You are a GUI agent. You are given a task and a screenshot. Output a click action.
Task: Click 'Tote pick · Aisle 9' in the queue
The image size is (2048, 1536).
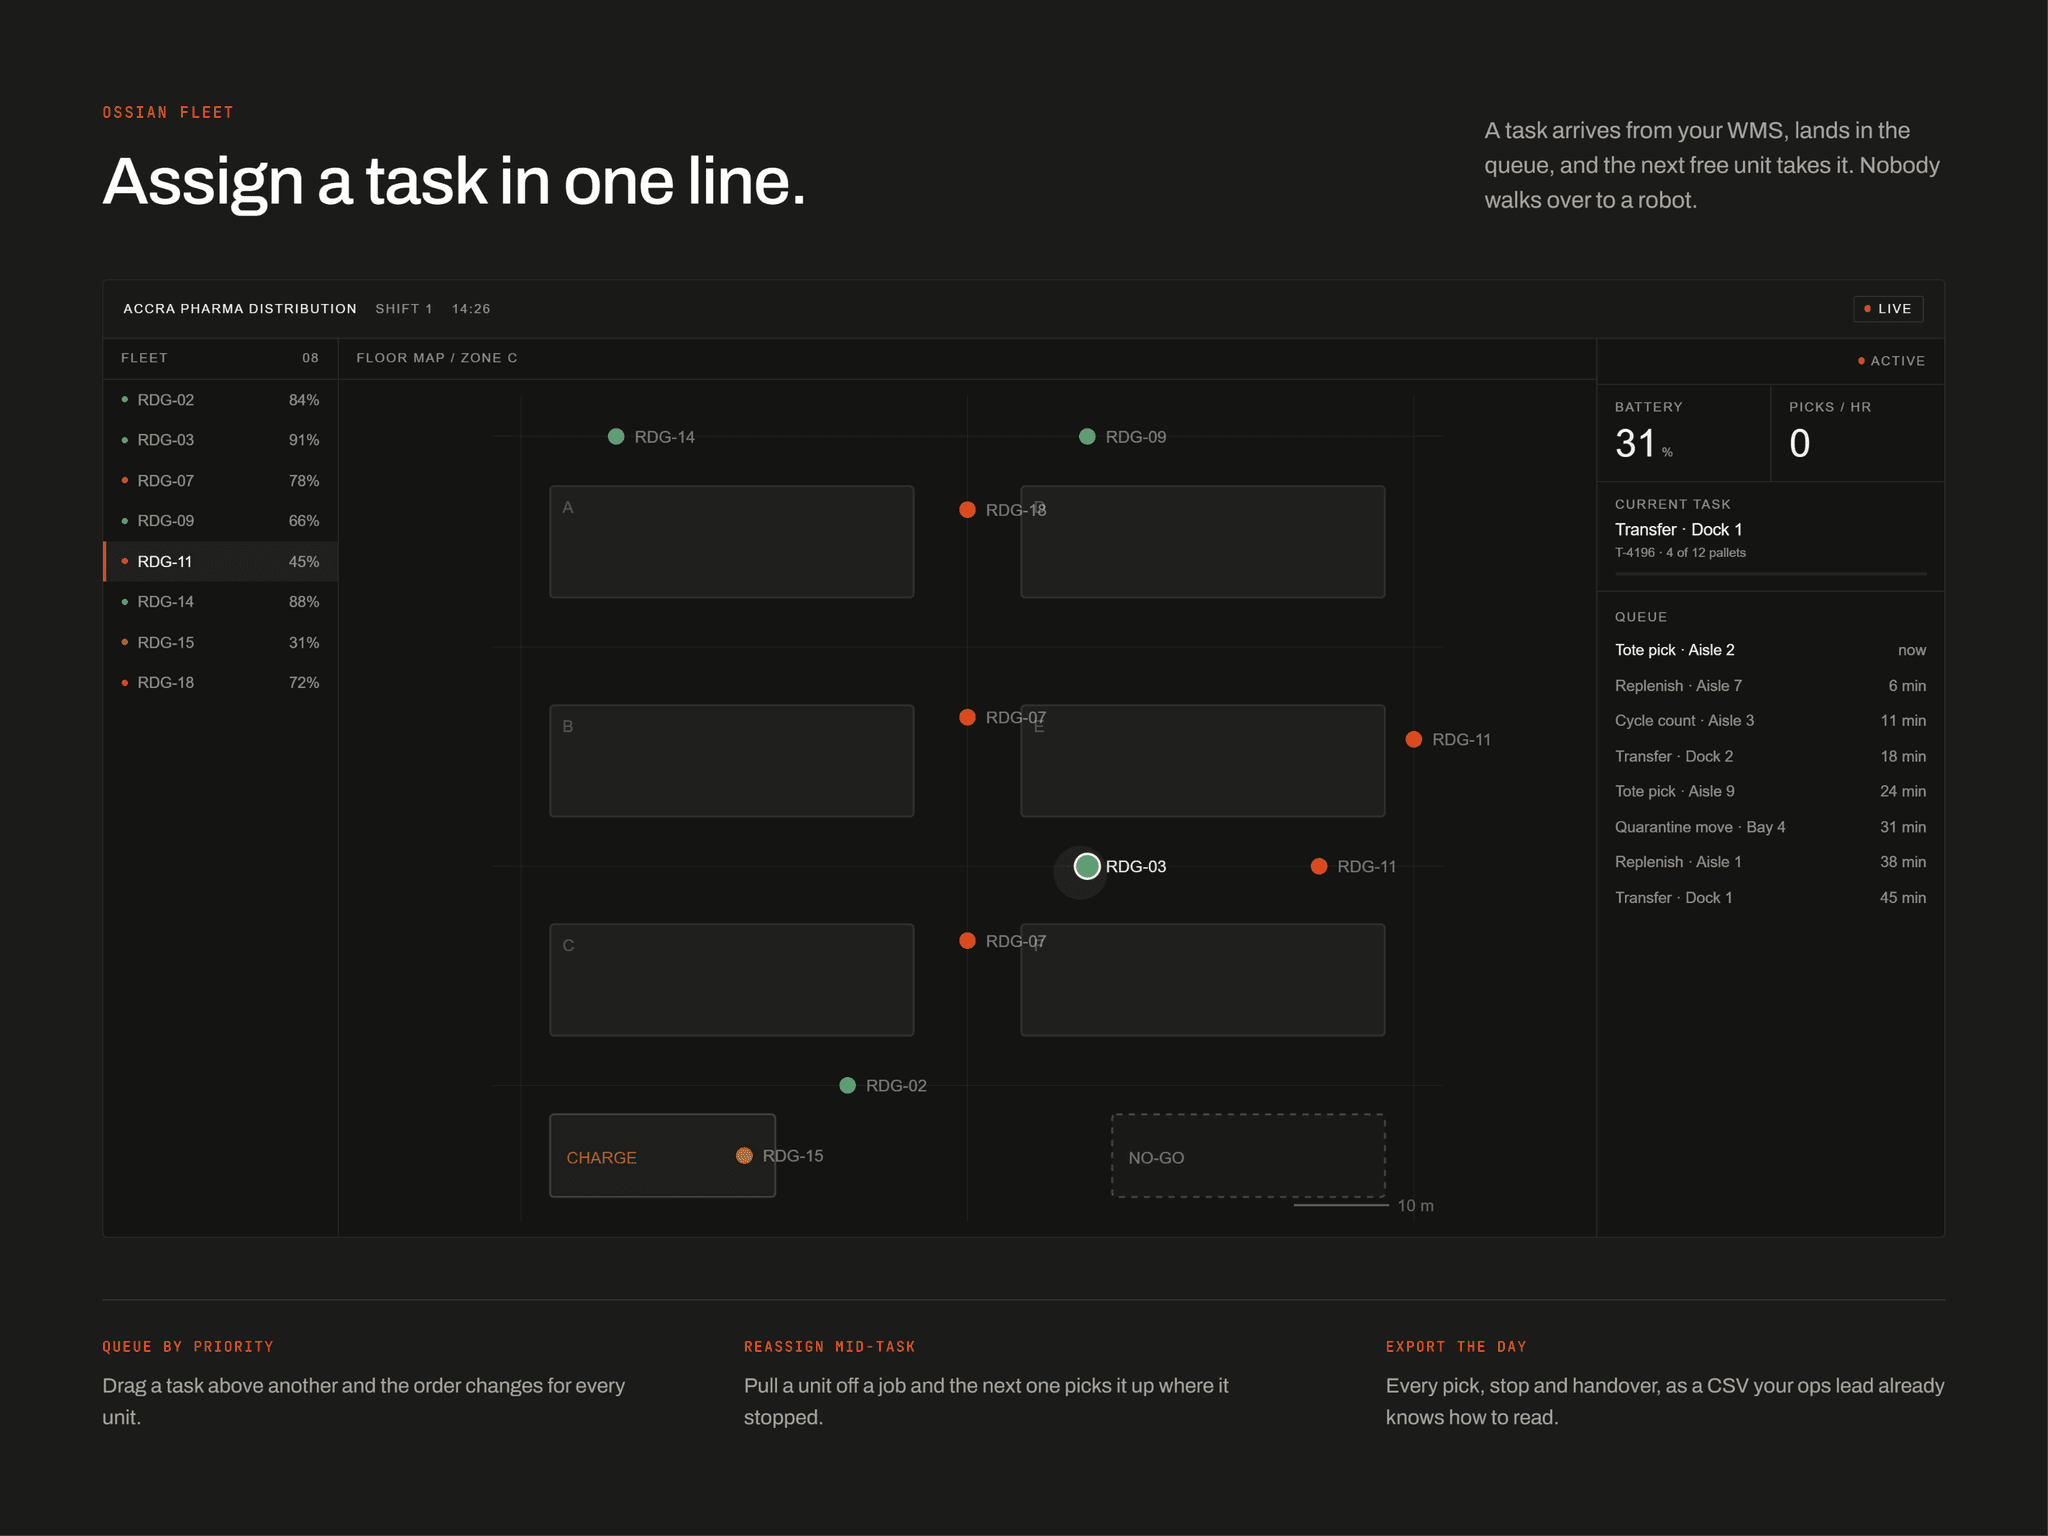(x=1770, y=792)
